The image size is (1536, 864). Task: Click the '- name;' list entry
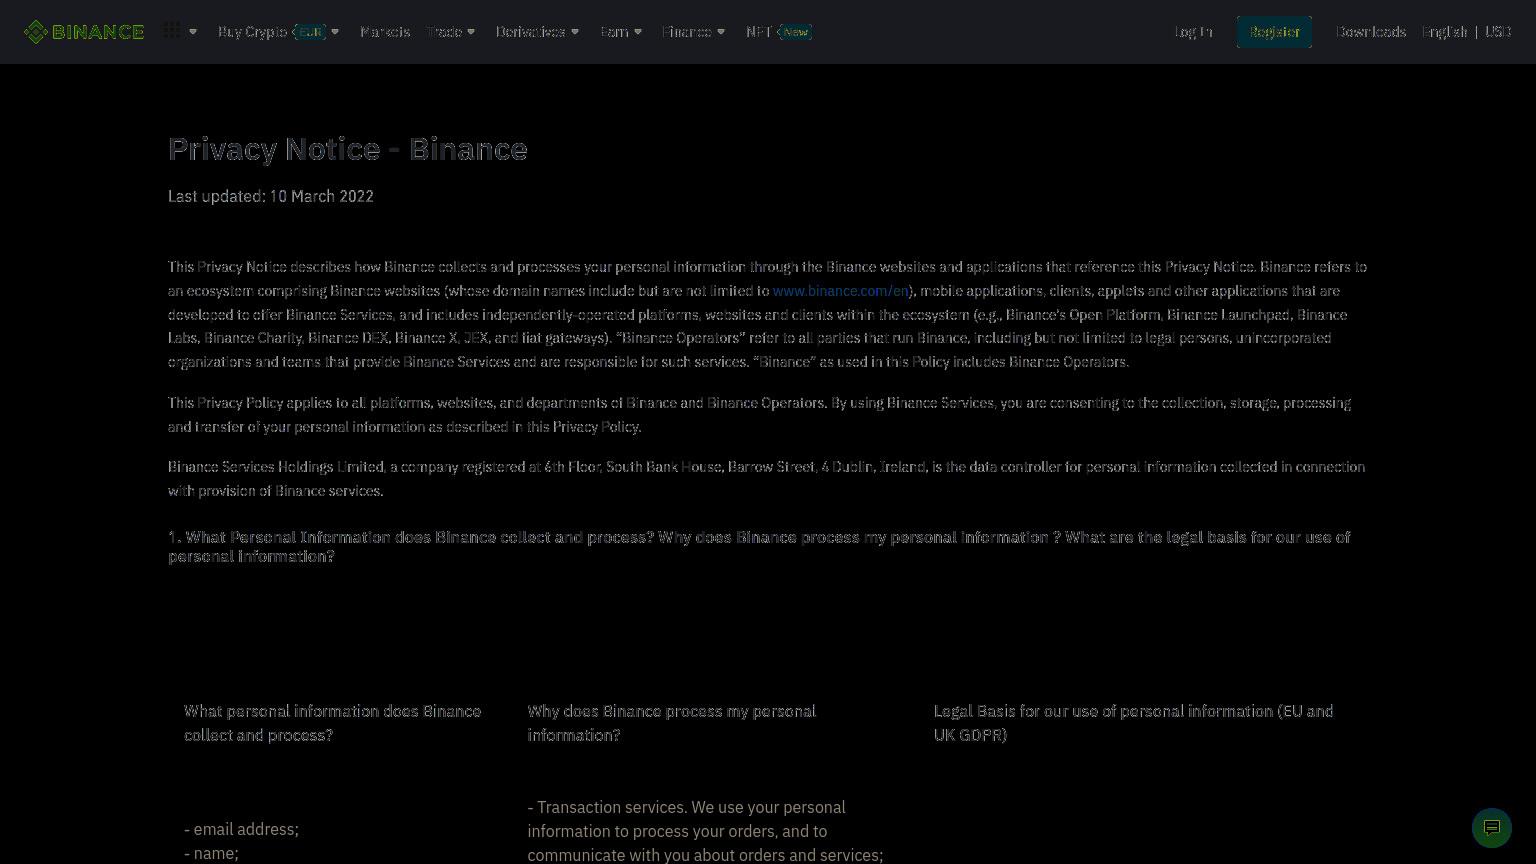click(x=211, y=853)
